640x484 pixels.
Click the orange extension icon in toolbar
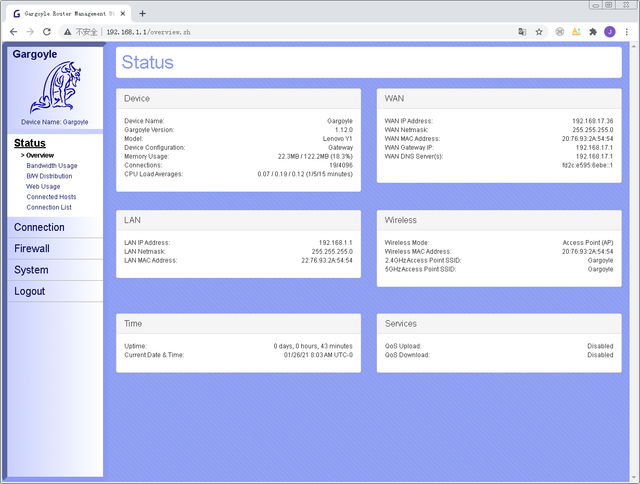[x=576, y=32]
